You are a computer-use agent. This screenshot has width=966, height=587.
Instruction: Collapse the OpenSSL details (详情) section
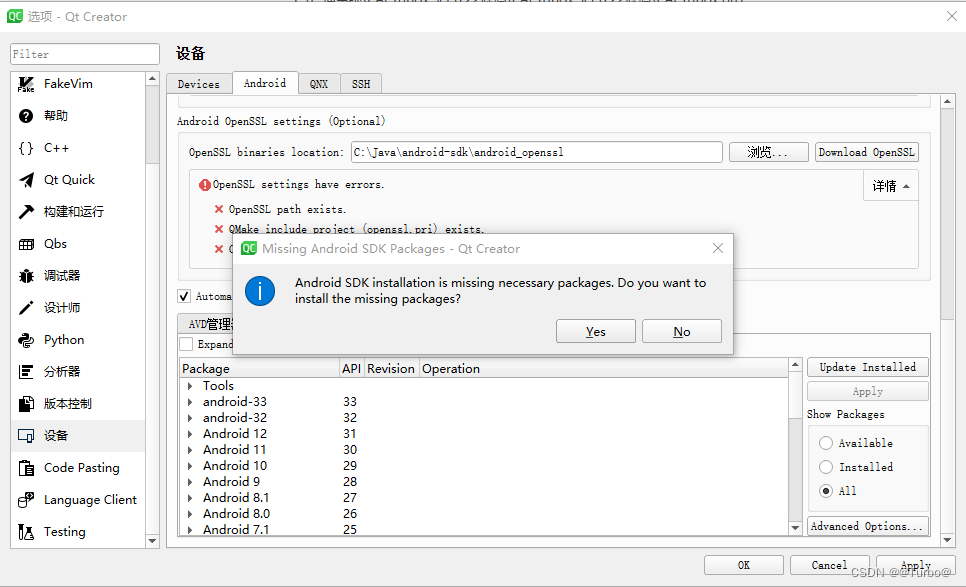891,186
